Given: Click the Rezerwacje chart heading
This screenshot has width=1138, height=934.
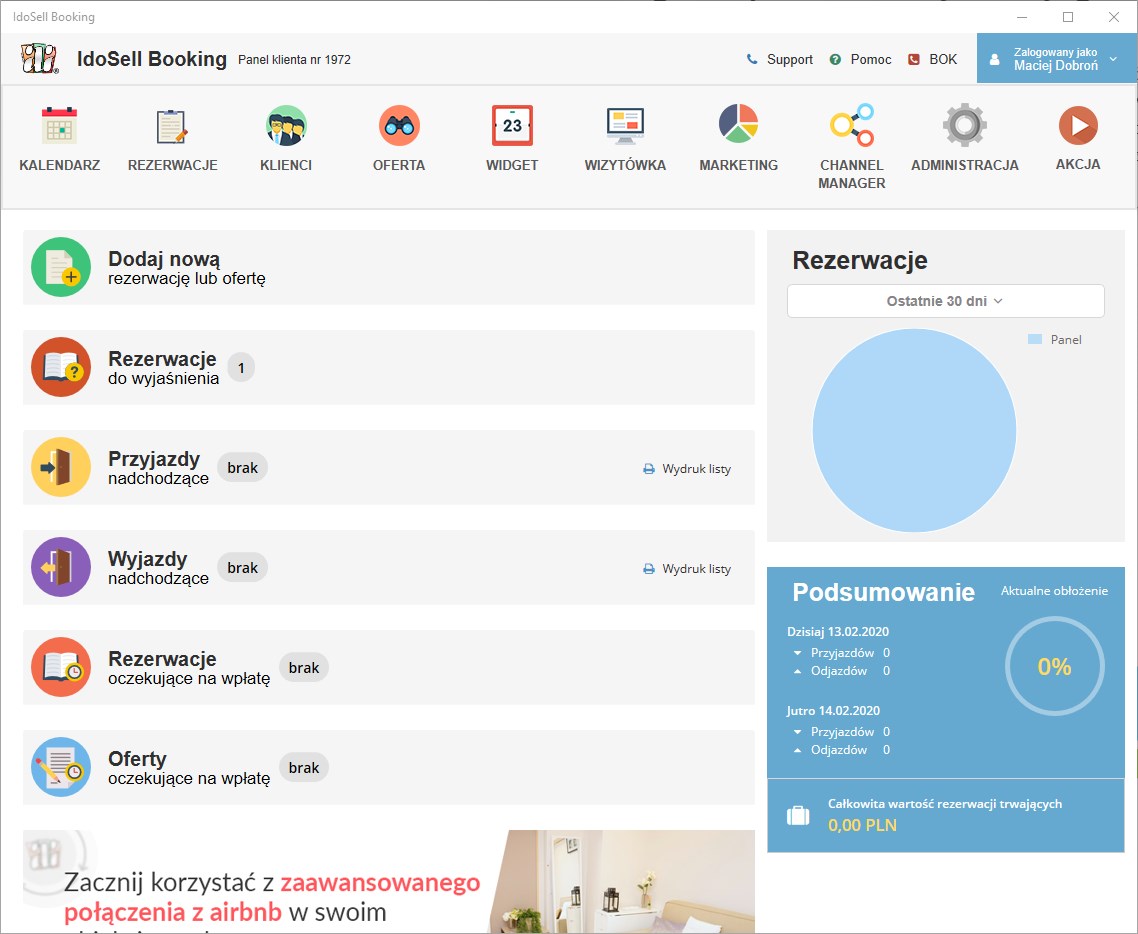Looking at the screenshot, I should 860,260.
